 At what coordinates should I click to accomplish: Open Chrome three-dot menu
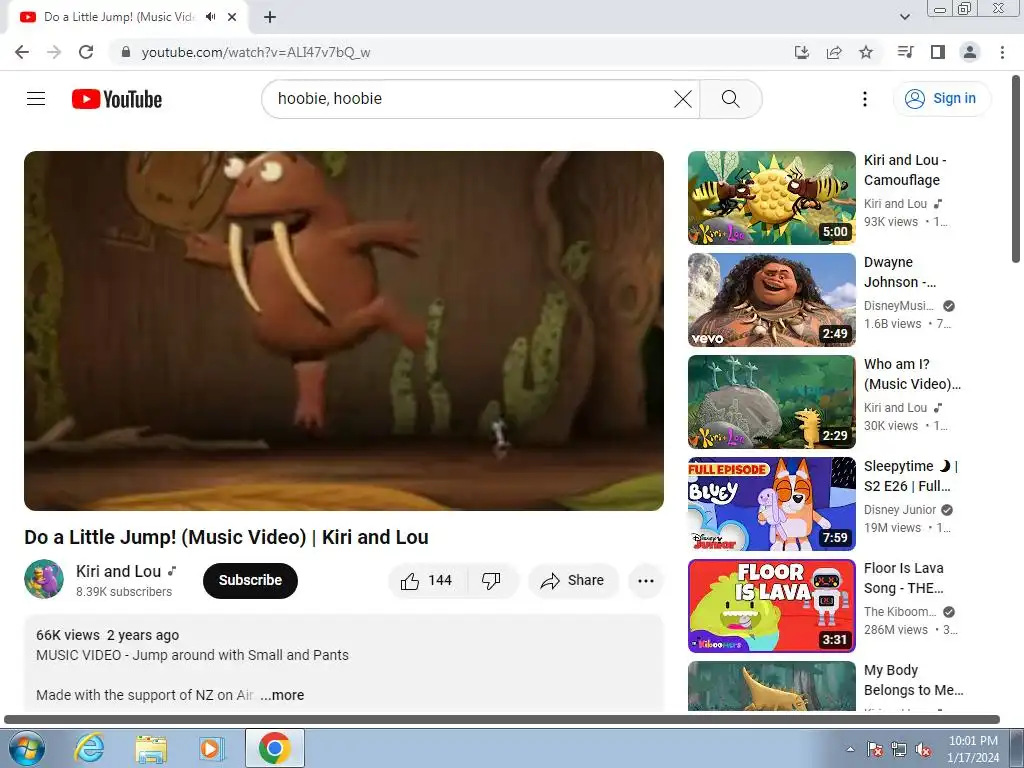(x=1002, y=52)
